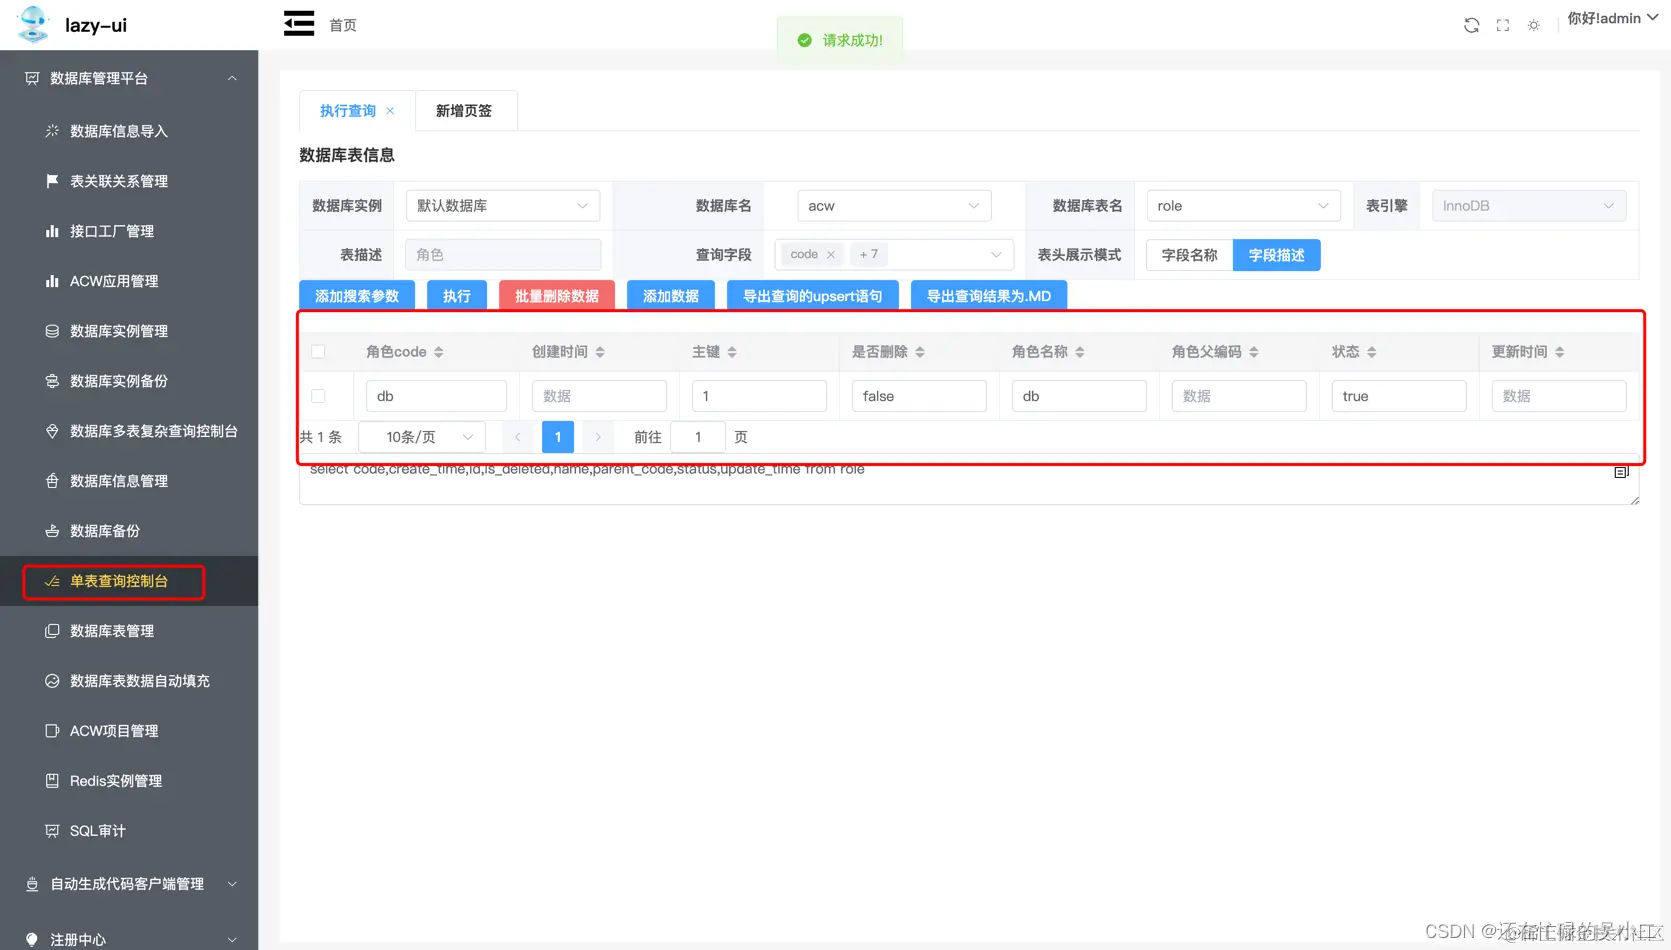Open the InnoDB table engine dropdown
The image size is (1671, 950).
point(1528,205)
